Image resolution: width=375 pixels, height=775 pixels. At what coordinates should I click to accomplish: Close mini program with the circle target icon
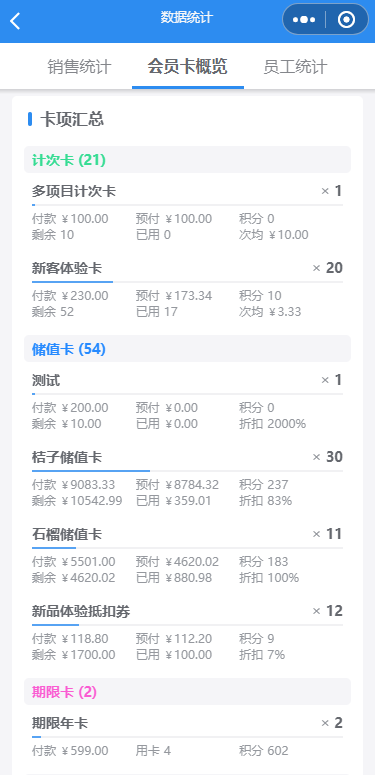(x=346, y=20)
